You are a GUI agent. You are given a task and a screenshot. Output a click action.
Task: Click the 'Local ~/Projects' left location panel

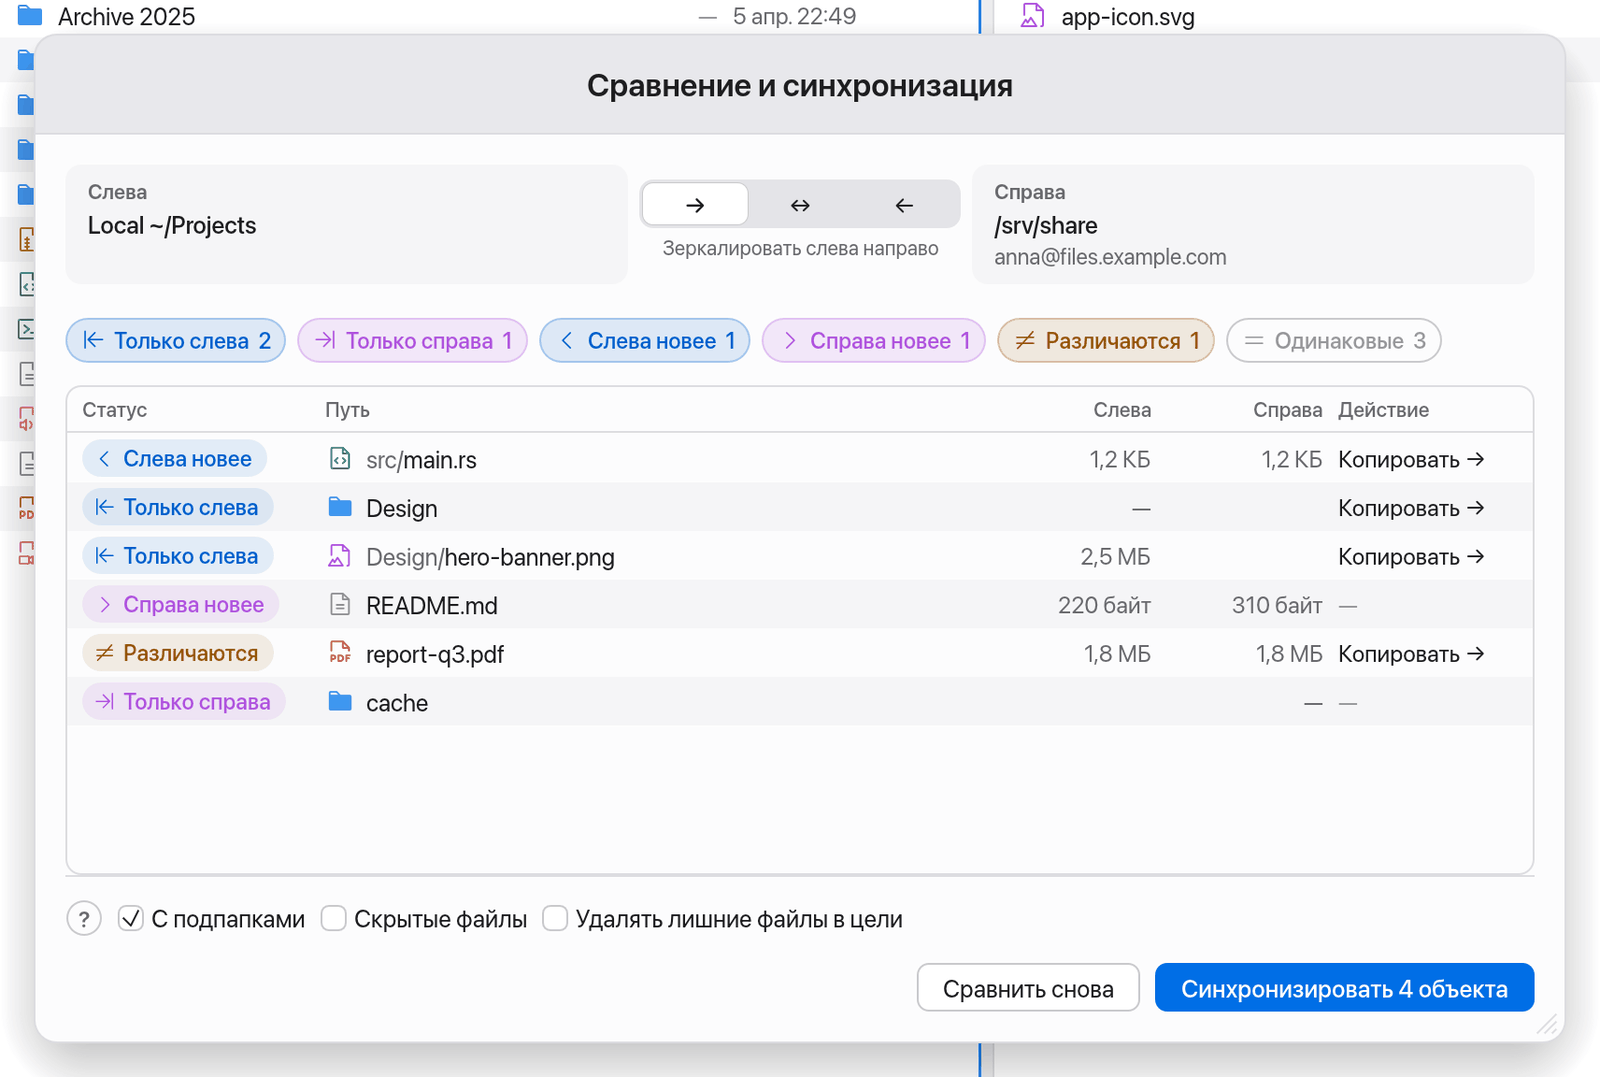[x=347, y=224]
